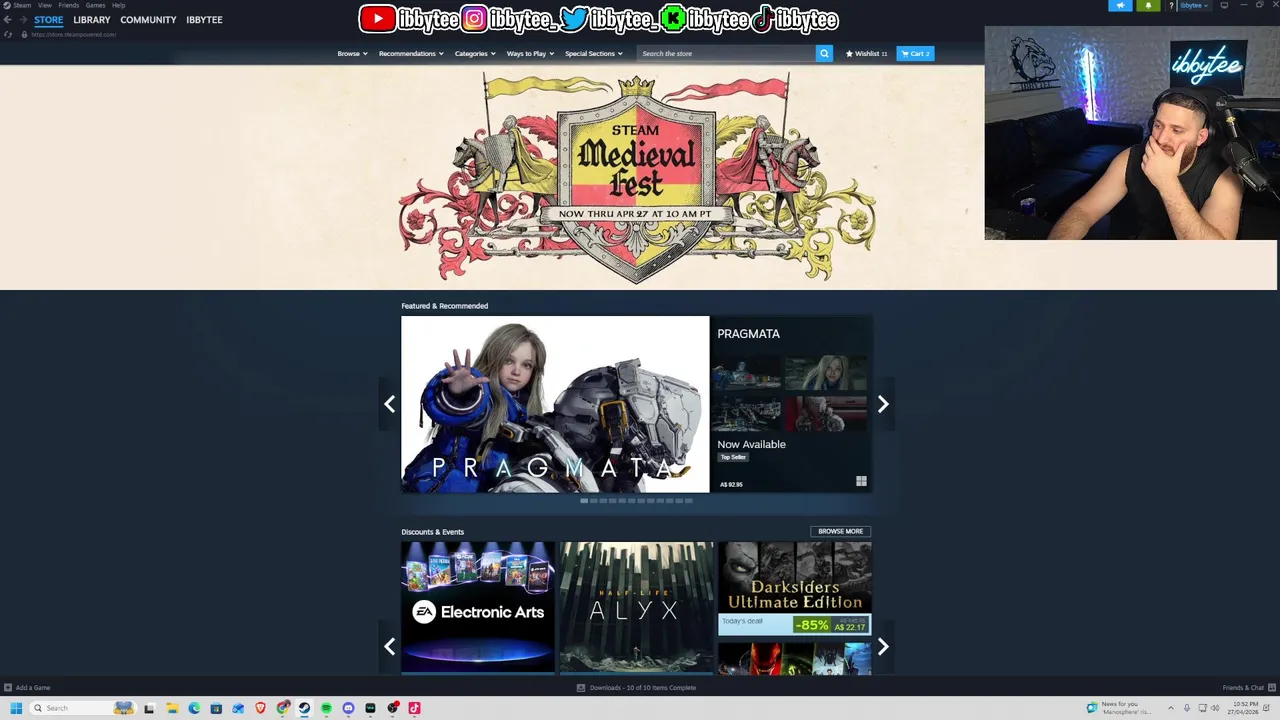Select the first featured carousel page dot
Image resolution: width=1280 pixels, height=720 pixels.
[584, 500]
